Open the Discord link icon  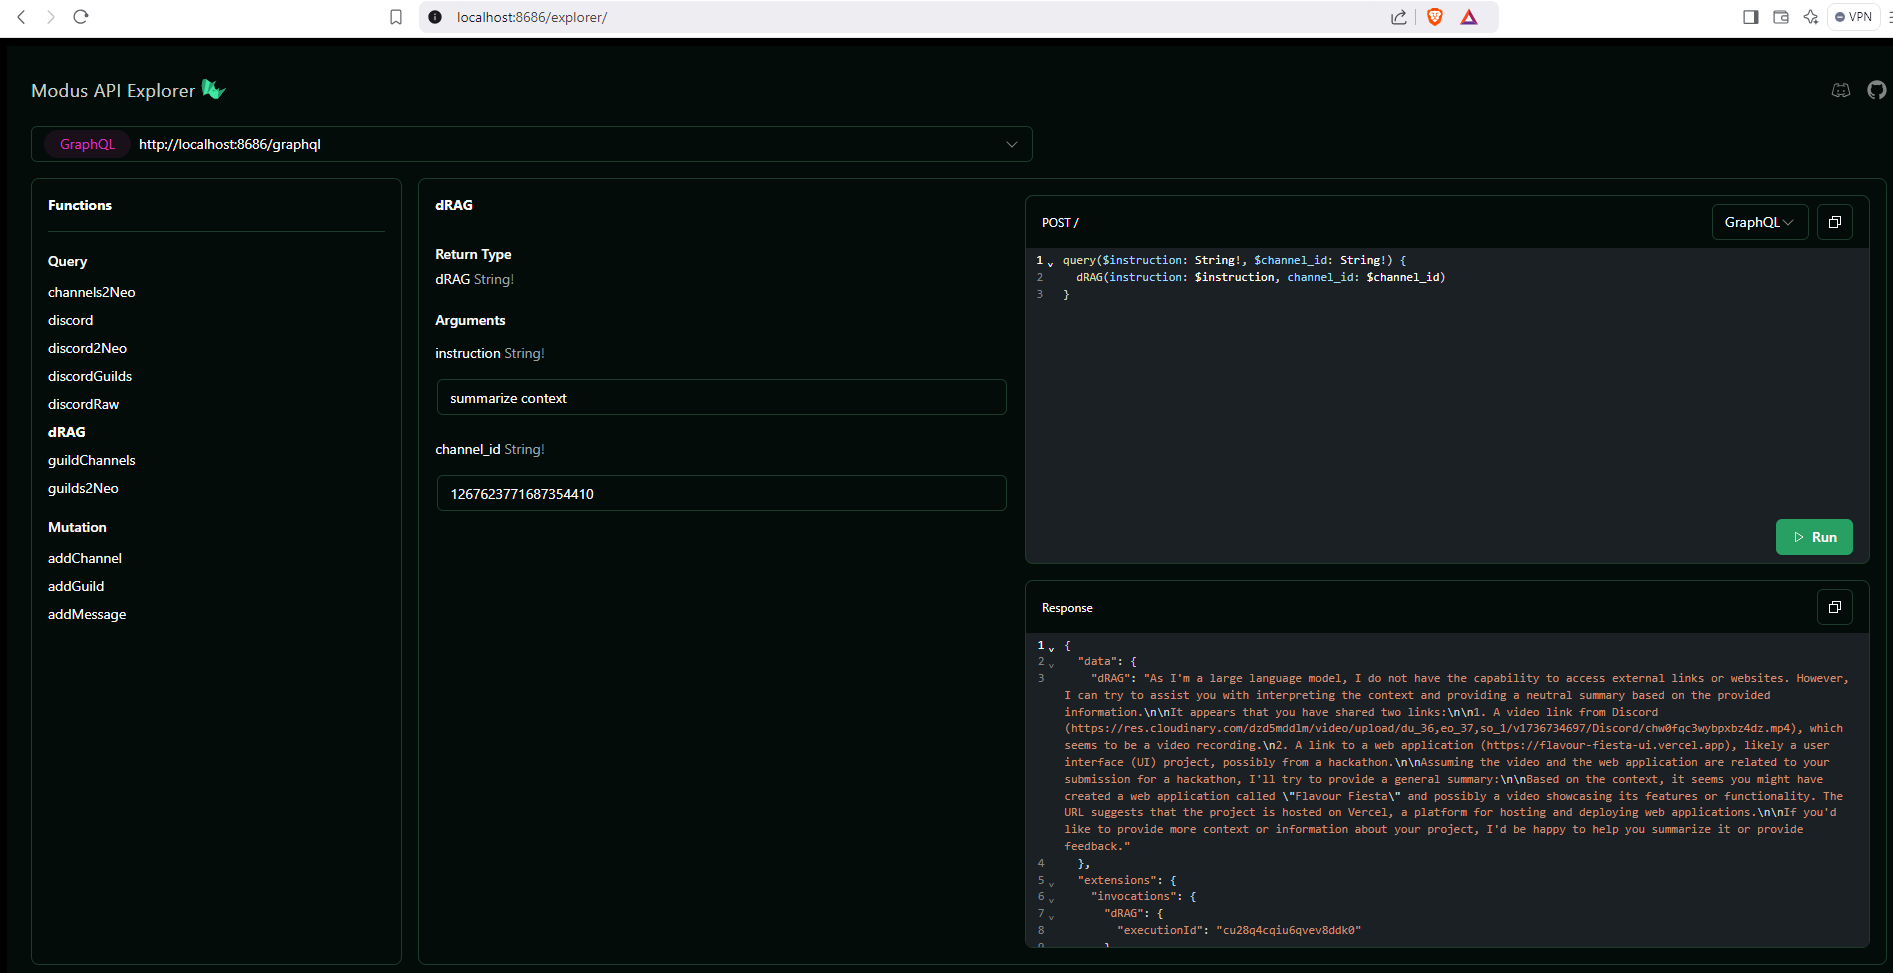[1841, 90]
